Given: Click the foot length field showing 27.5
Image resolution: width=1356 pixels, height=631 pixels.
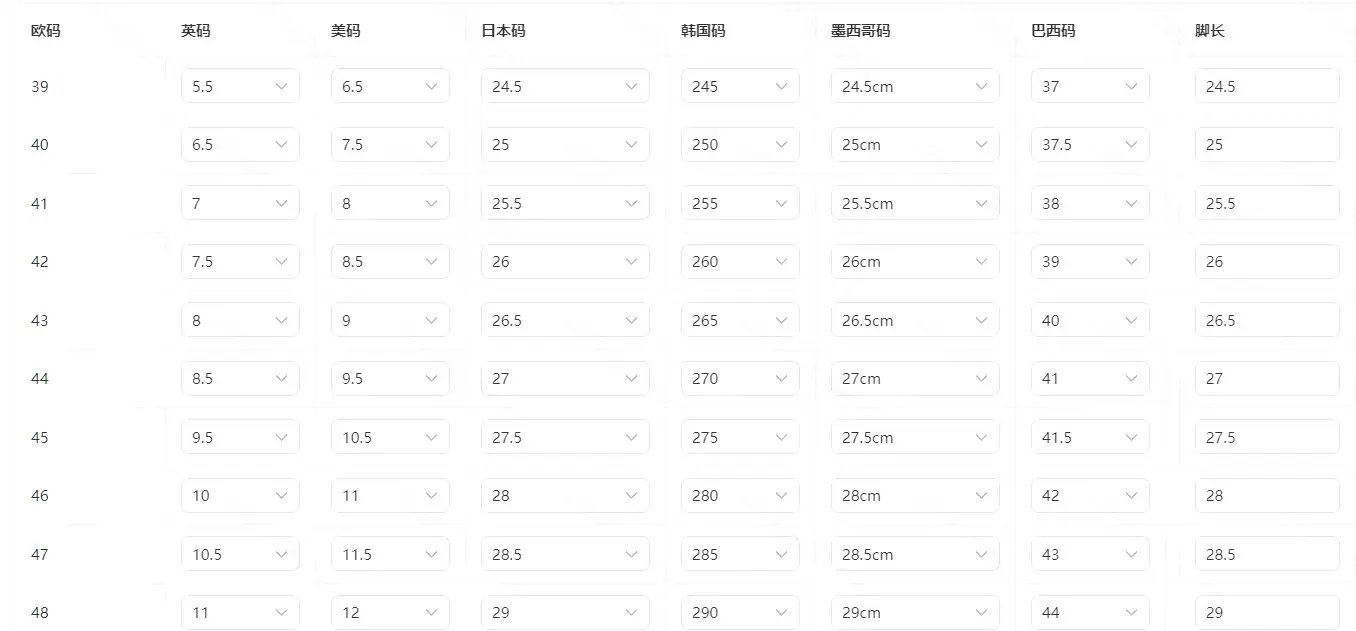Looking at the screenshot, I should [x=1267, y=437].
